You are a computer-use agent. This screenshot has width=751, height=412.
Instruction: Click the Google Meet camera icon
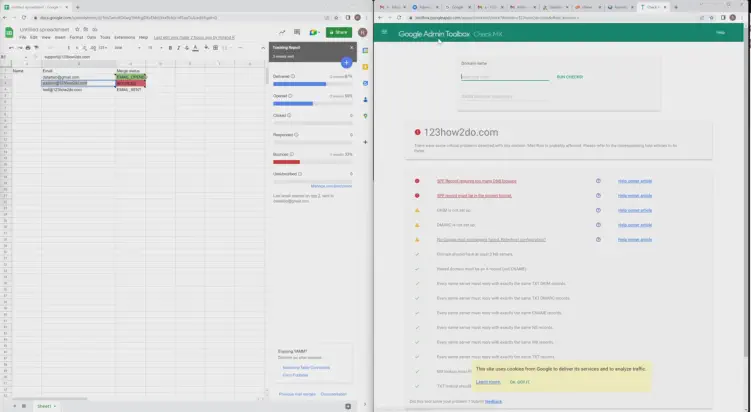coord(311,32)
